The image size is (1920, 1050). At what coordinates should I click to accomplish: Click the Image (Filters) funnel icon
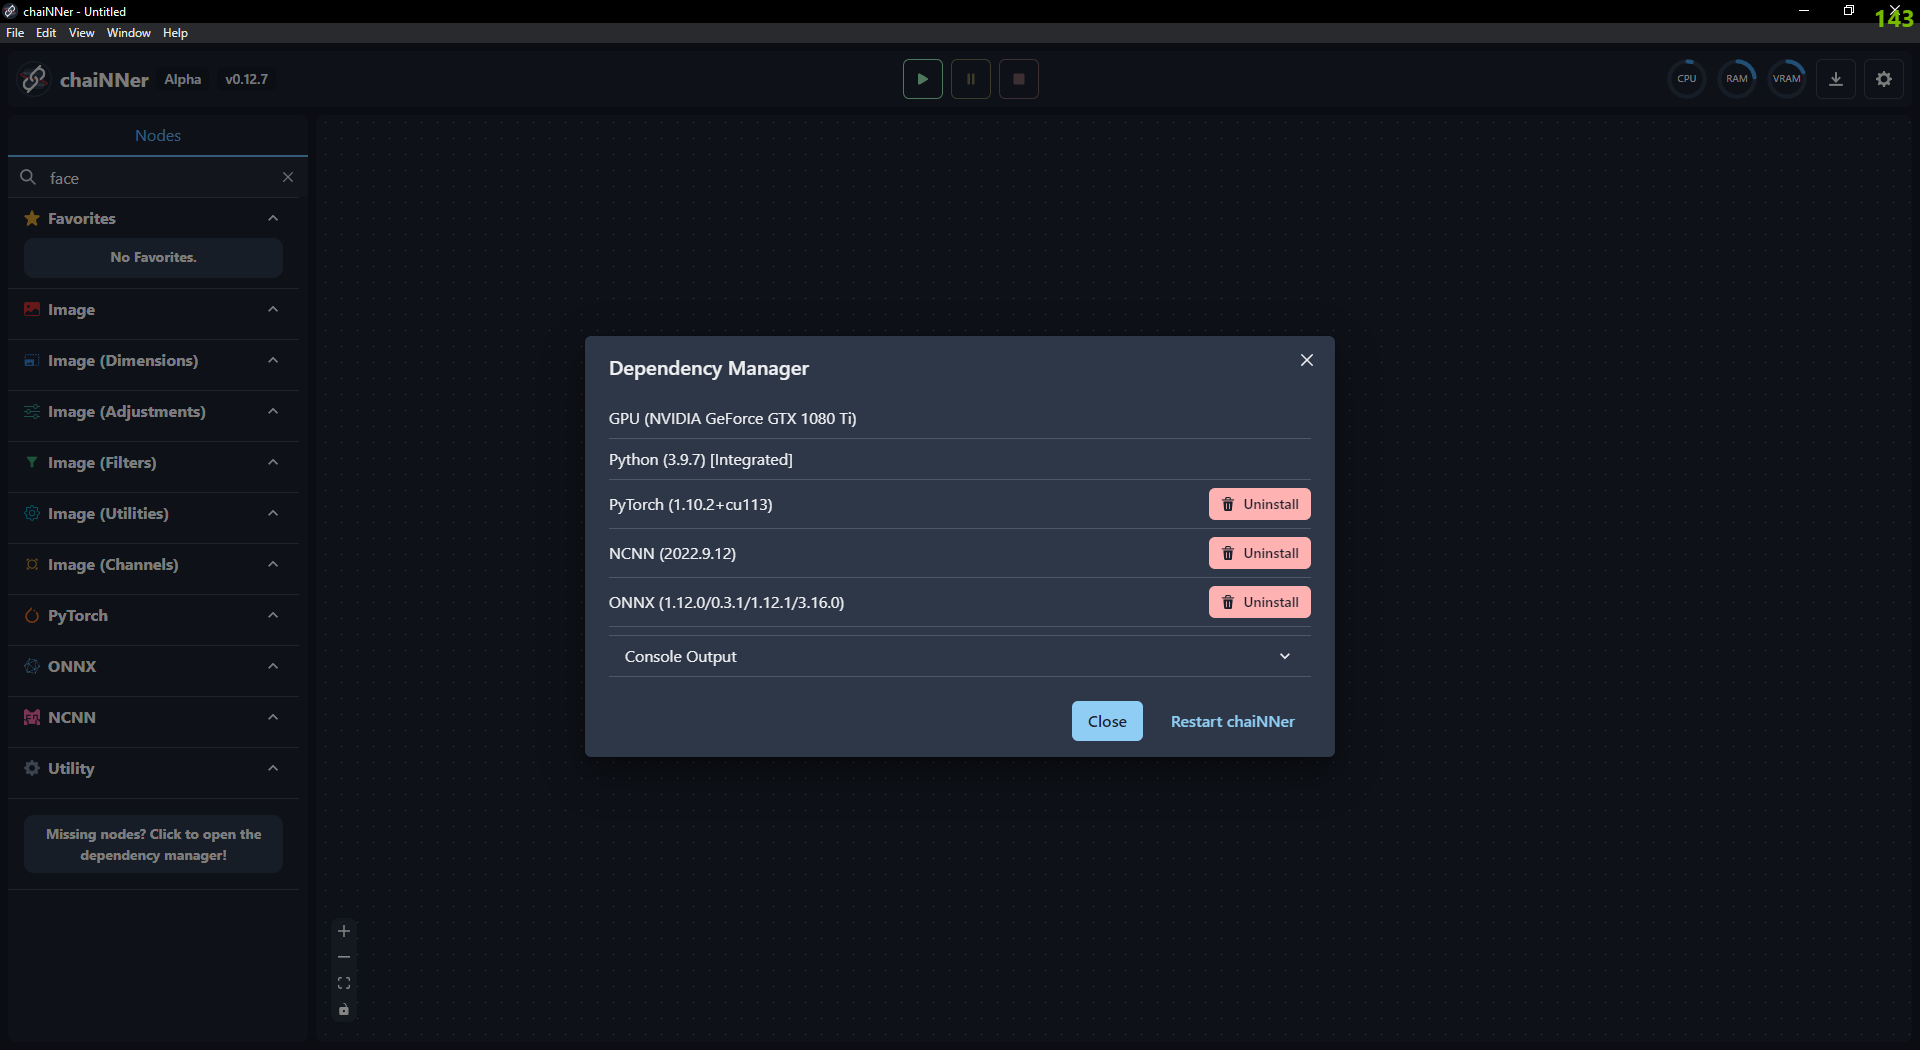[x=31, y=462]
